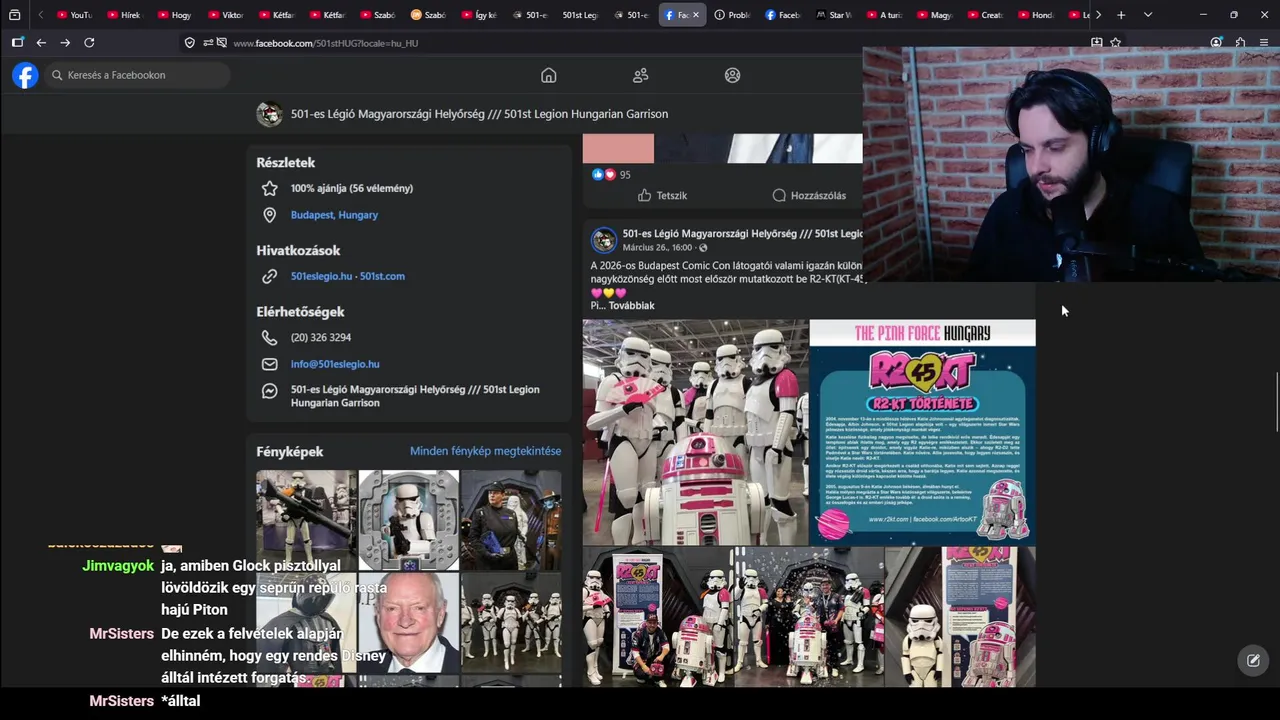This screenshot has width=1280, height=720.
Task: Click the post author profile picture
Action: click(x=604, y=240)
